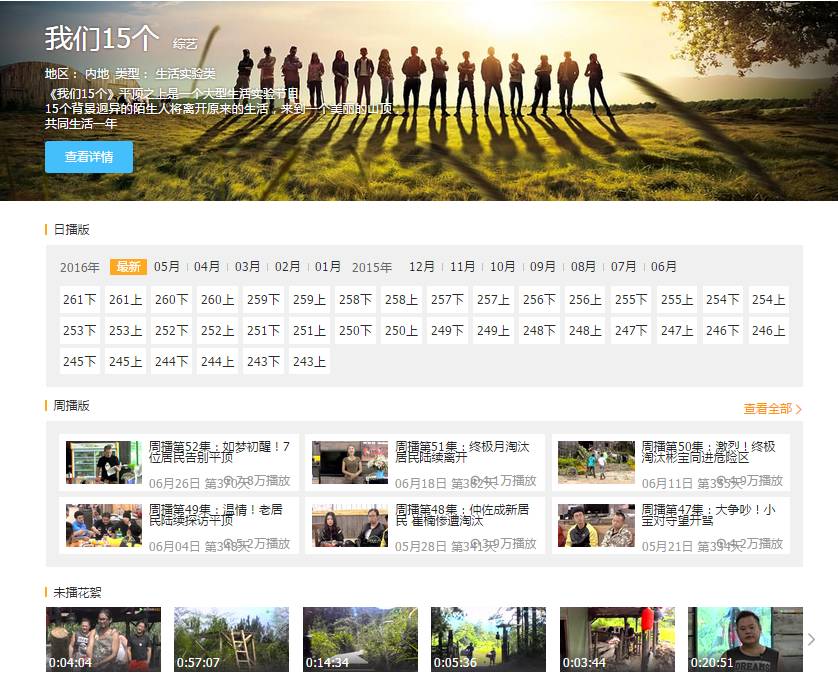Switch to the 05月 tab

(167, 267)
